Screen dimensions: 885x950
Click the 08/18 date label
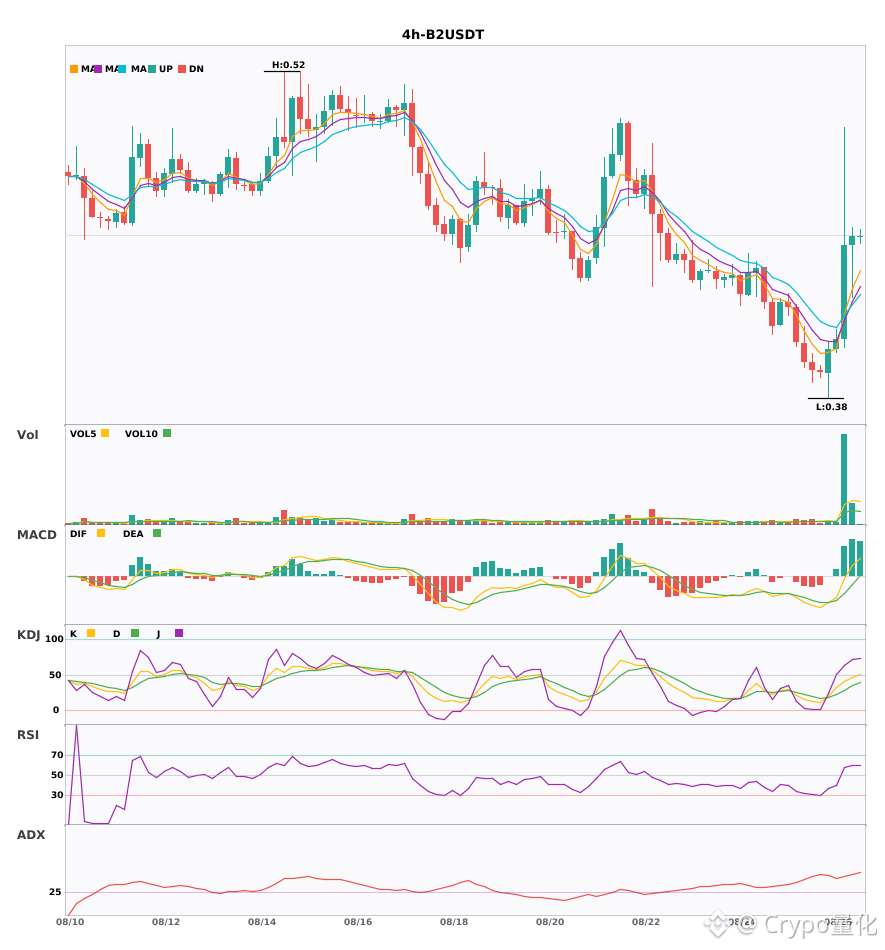(x=454, y=922)
